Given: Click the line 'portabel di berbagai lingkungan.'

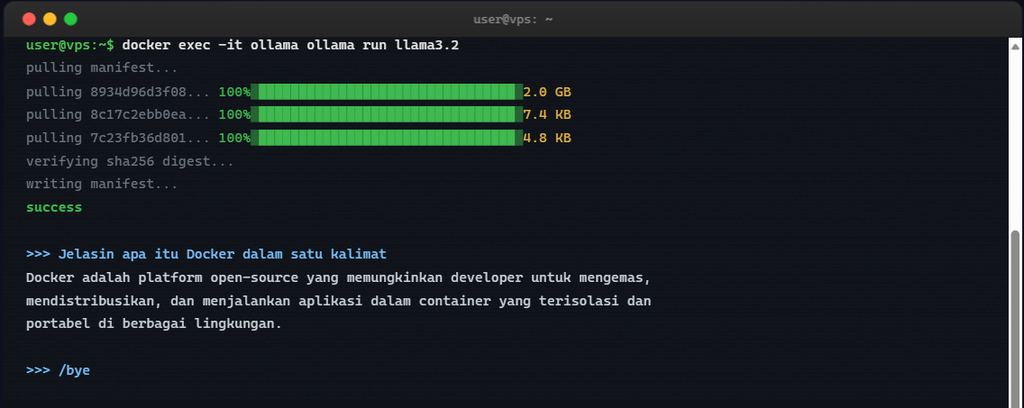Looking at the screenshot, I should click(x=153, y=324).
